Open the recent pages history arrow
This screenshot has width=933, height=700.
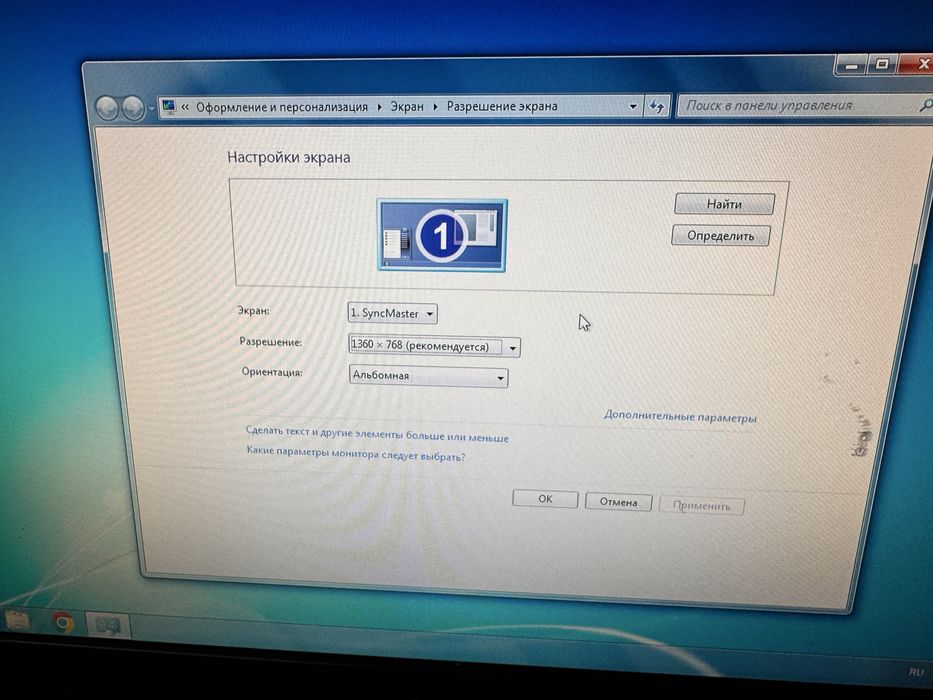[x=151, y=109]
